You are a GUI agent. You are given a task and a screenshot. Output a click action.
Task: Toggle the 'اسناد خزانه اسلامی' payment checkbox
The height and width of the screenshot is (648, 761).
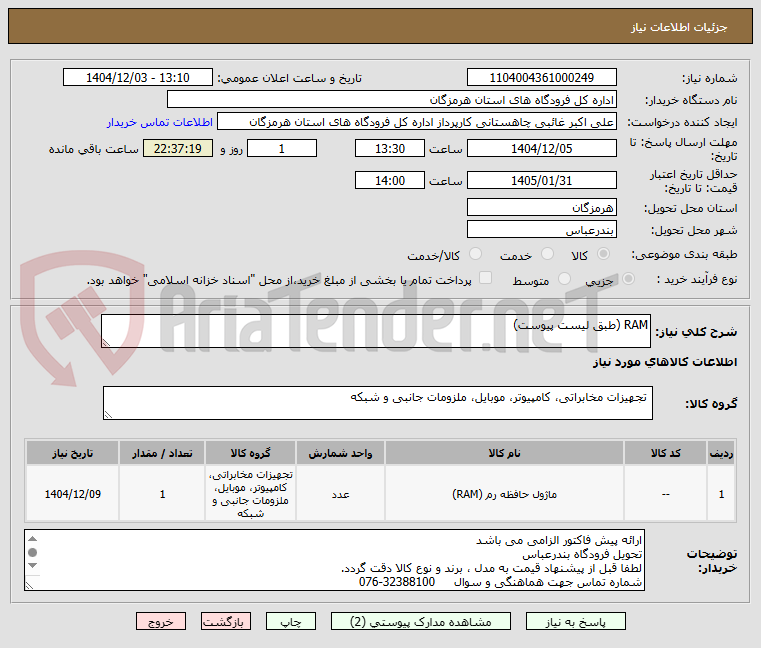click(x=485, y=278)
